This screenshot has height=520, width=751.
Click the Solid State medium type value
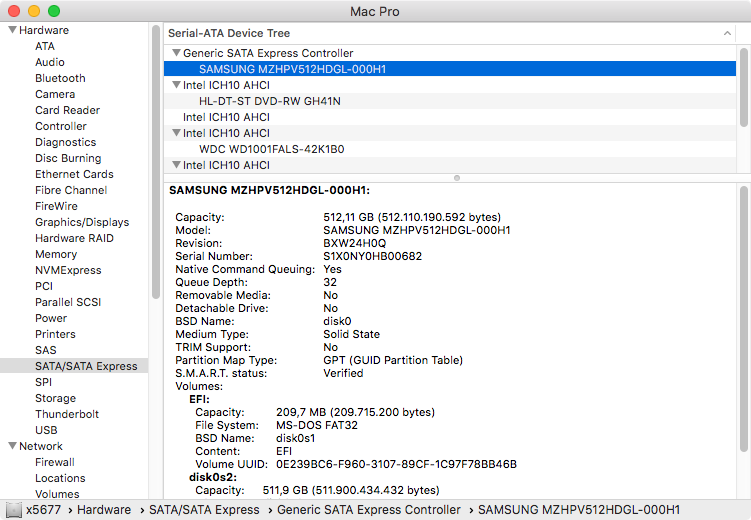(x=351, y=334)
